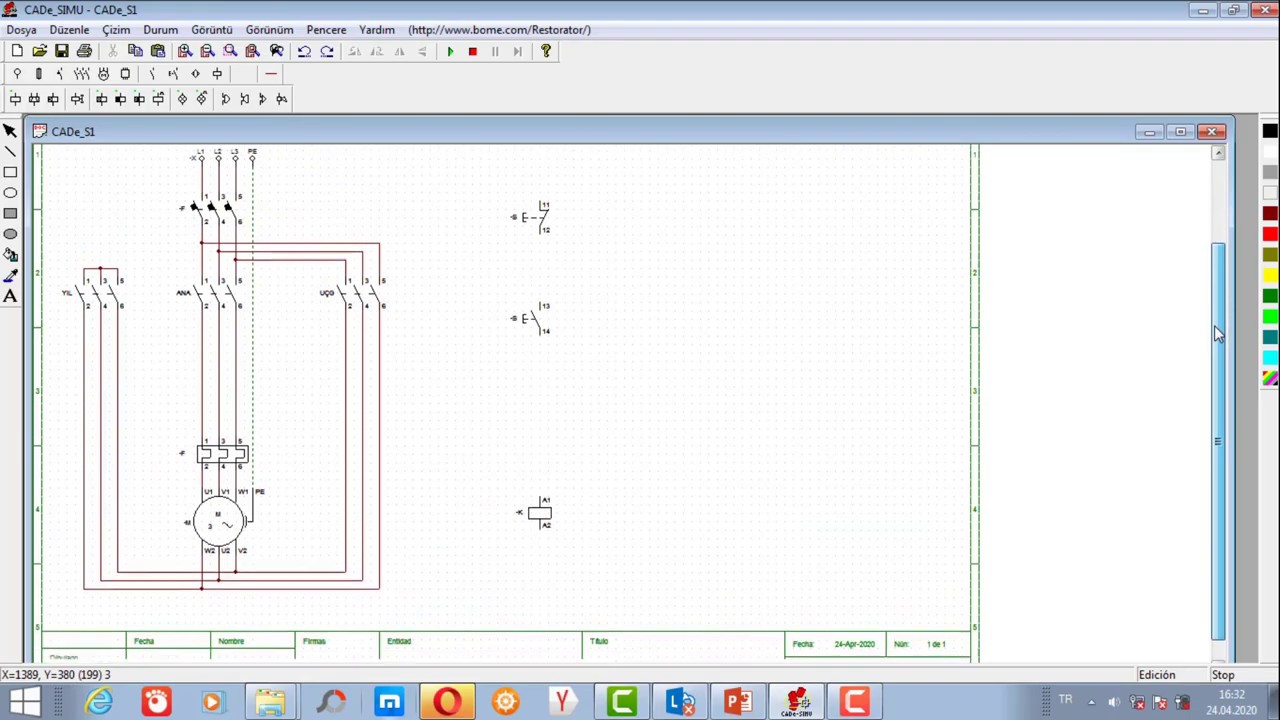Viewport: 1280px width, 720px height.
Task: Create a new document with the blank page icon
Action: point(17,51)
